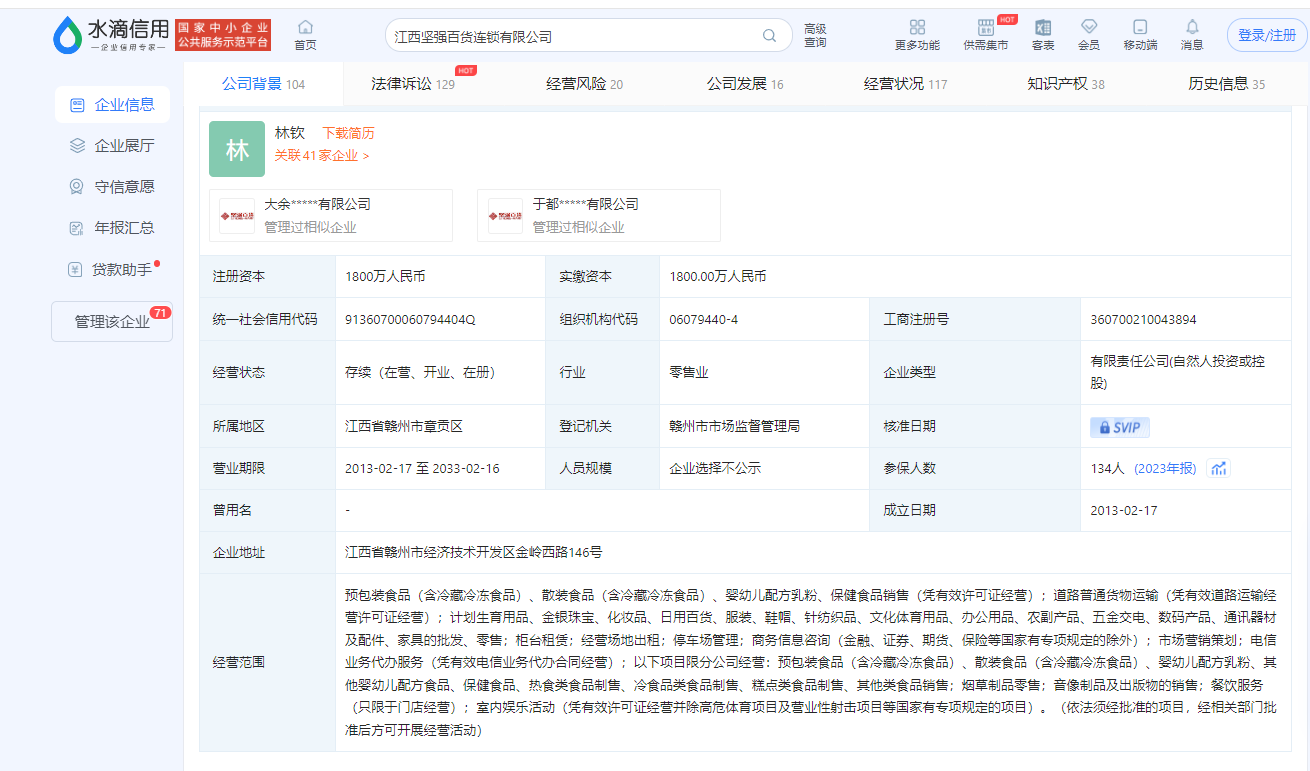Open 移动端 icon
1310x771 pixels.
point(1140,27)
